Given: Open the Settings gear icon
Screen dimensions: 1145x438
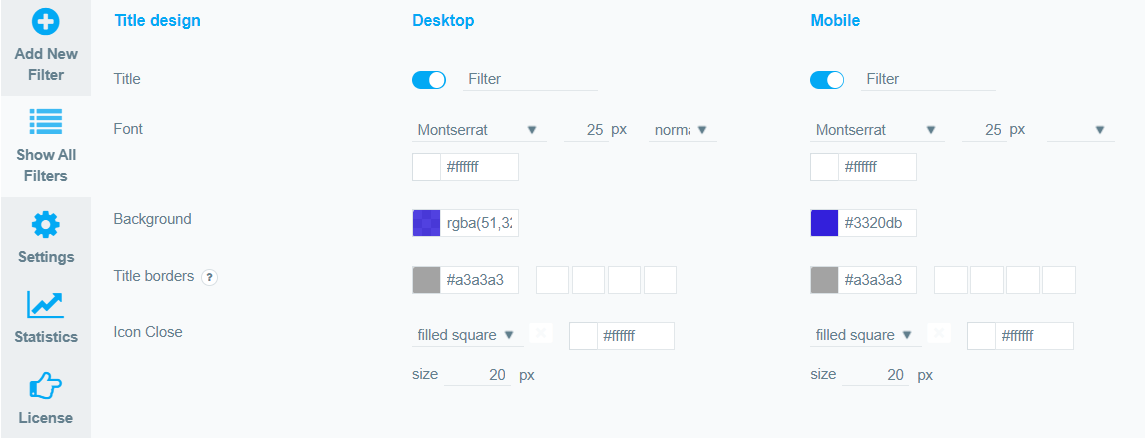Looking at the screenshot, I should click(x=45, y=225).
